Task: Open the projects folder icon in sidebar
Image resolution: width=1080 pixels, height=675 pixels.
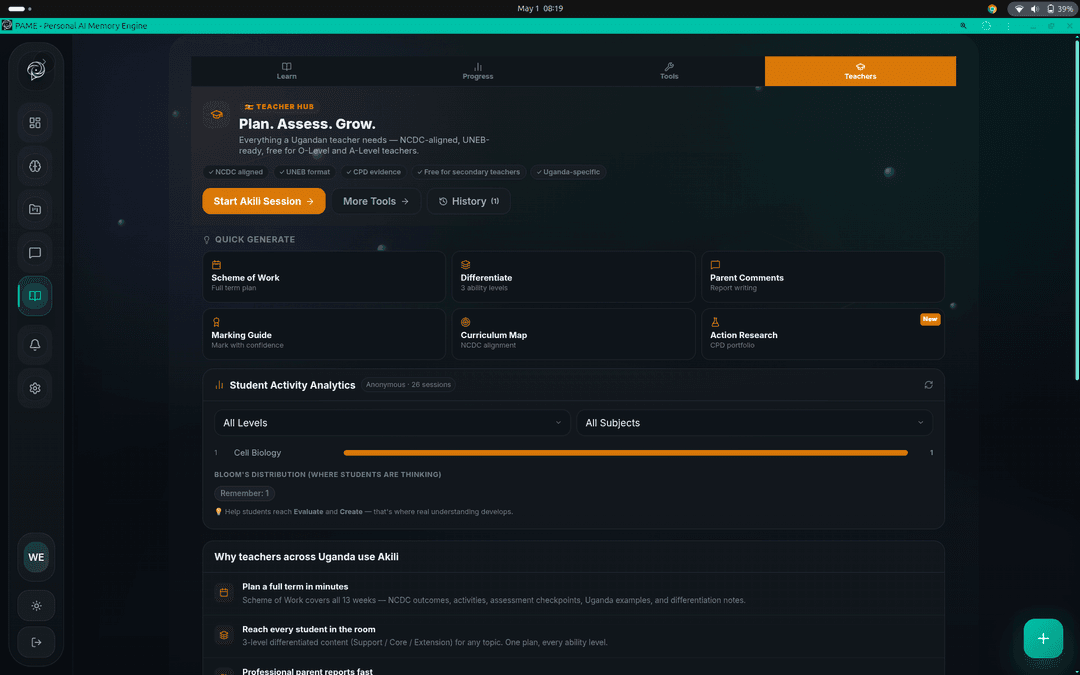Action: 35,209
